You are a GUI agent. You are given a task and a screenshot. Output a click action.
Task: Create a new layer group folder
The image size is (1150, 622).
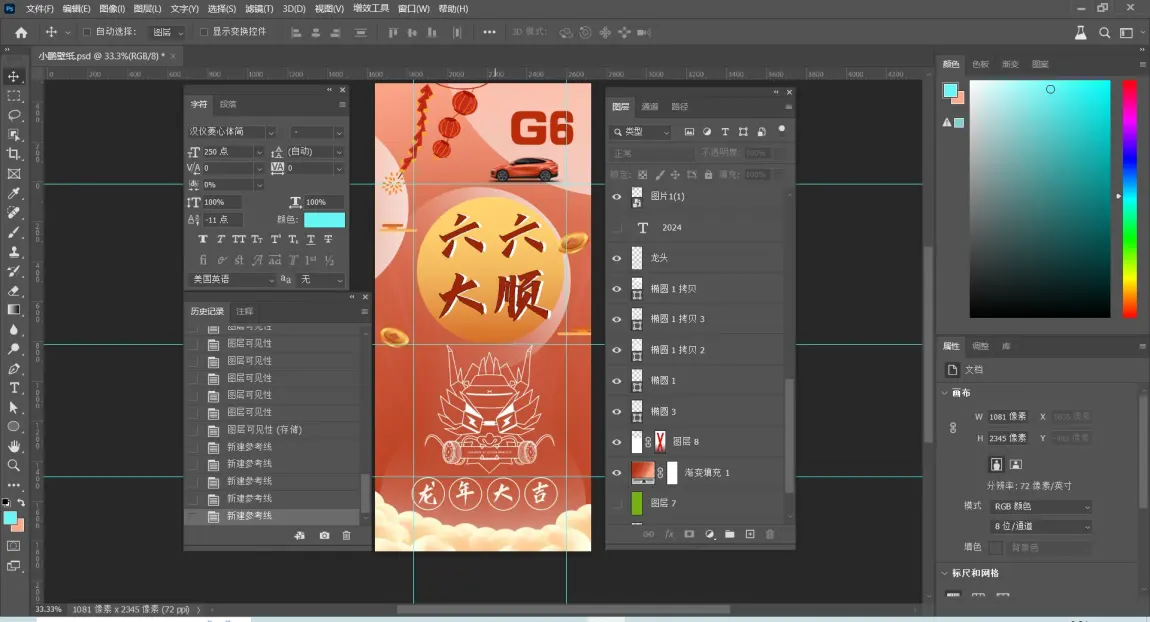pyautogui.click(x=729, y=534)
